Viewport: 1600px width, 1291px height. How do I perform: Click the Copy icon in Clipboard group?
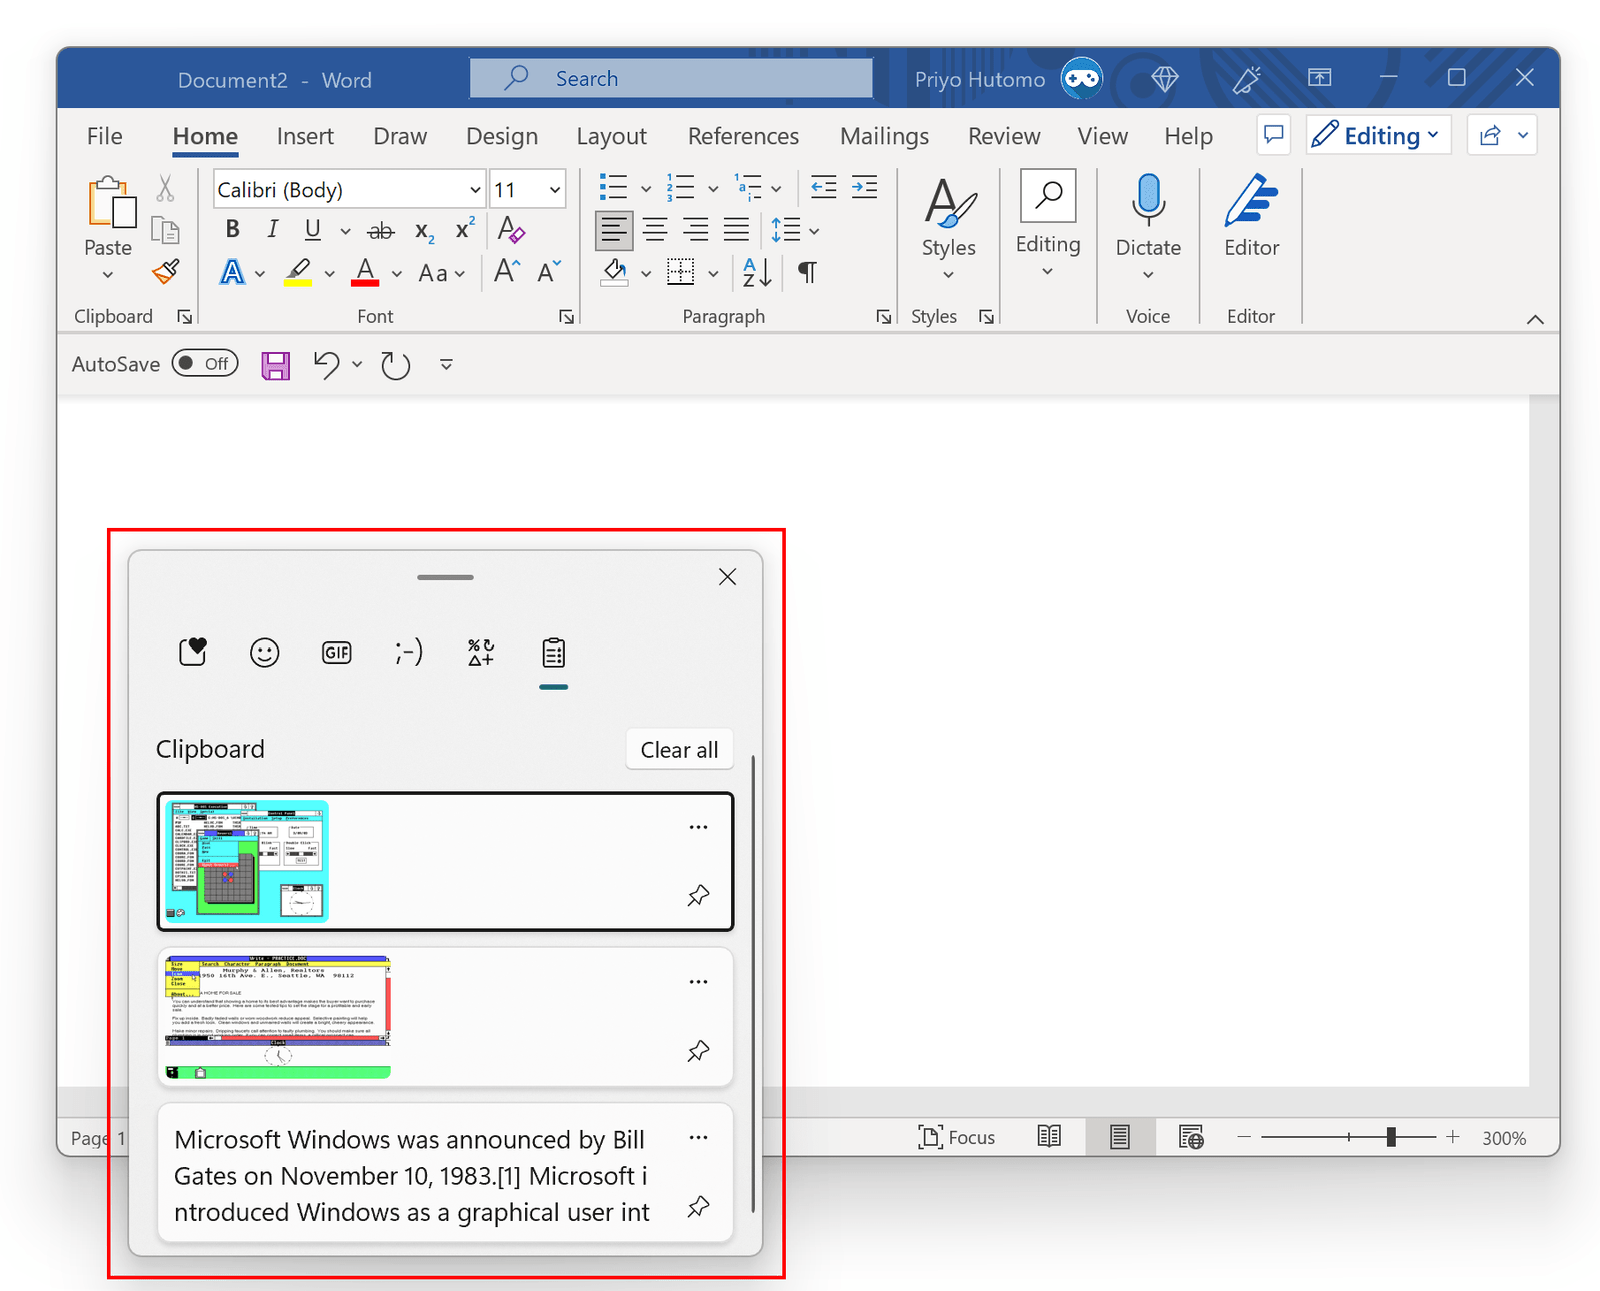pos(165,231)
